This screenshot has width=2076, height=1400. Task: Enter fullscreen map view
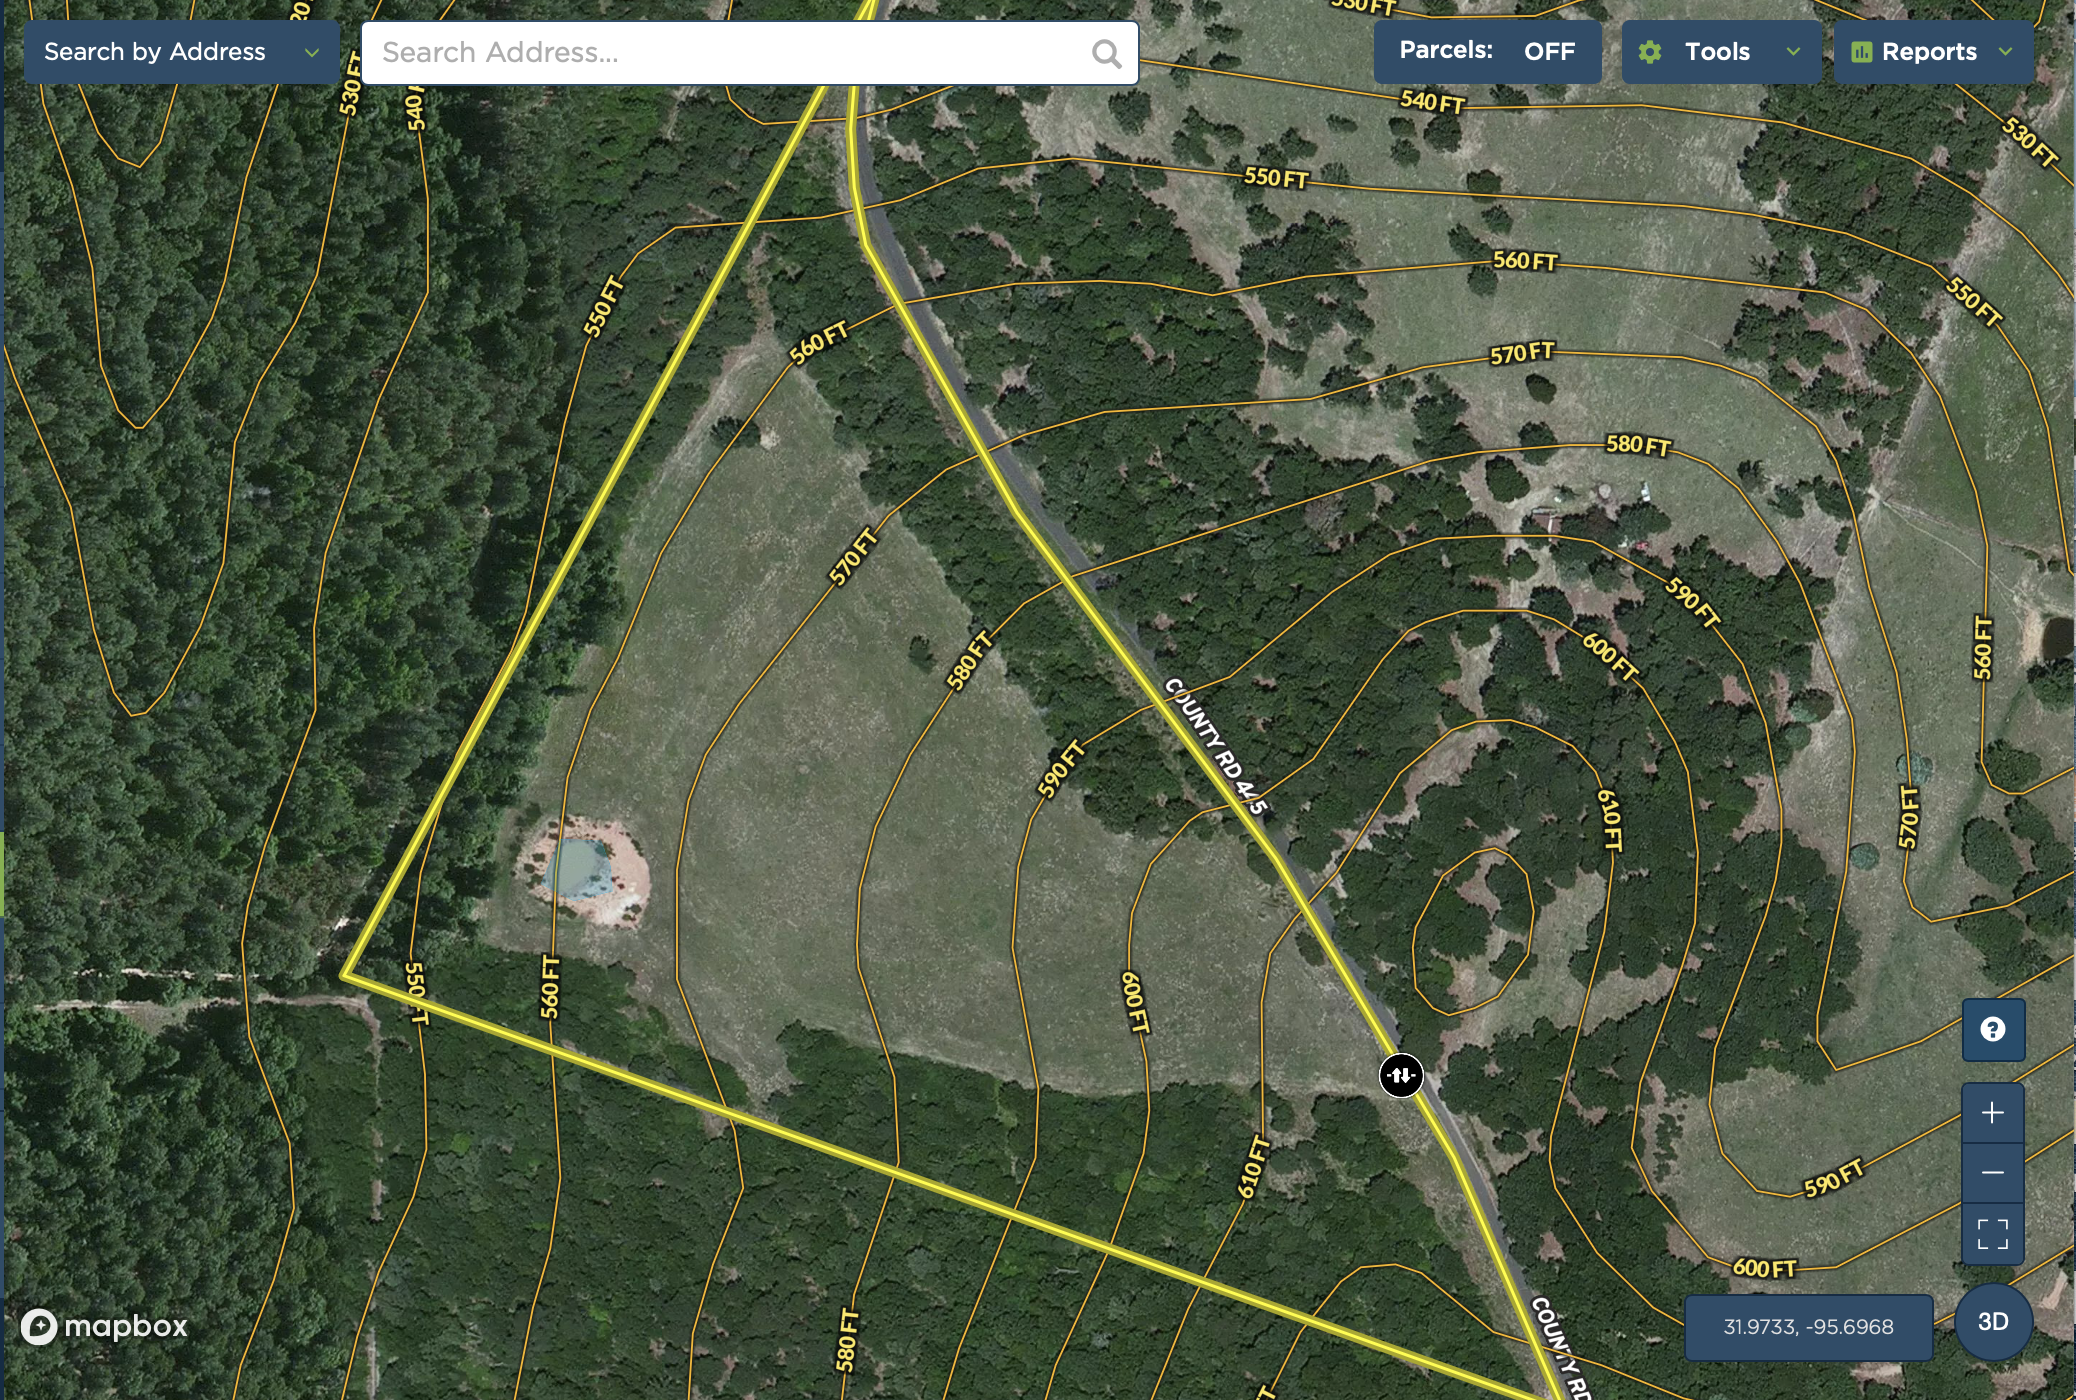(1992, 1233)
